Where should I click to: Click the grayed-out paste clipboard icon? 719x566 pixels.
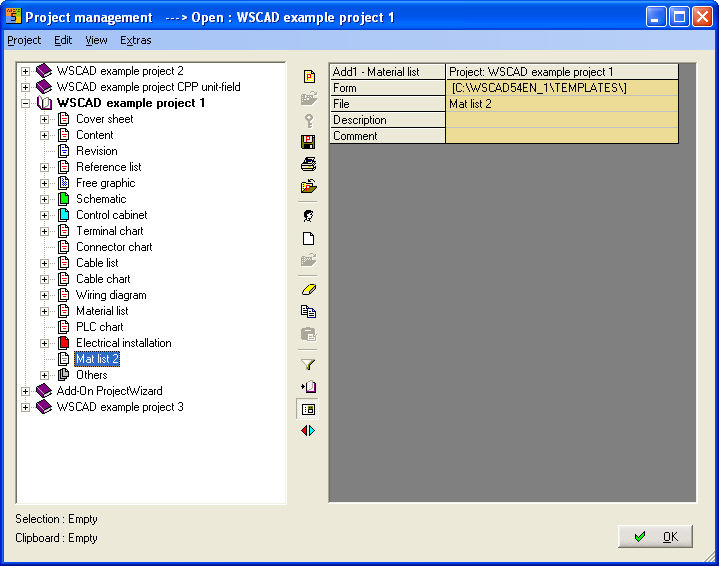309,334
